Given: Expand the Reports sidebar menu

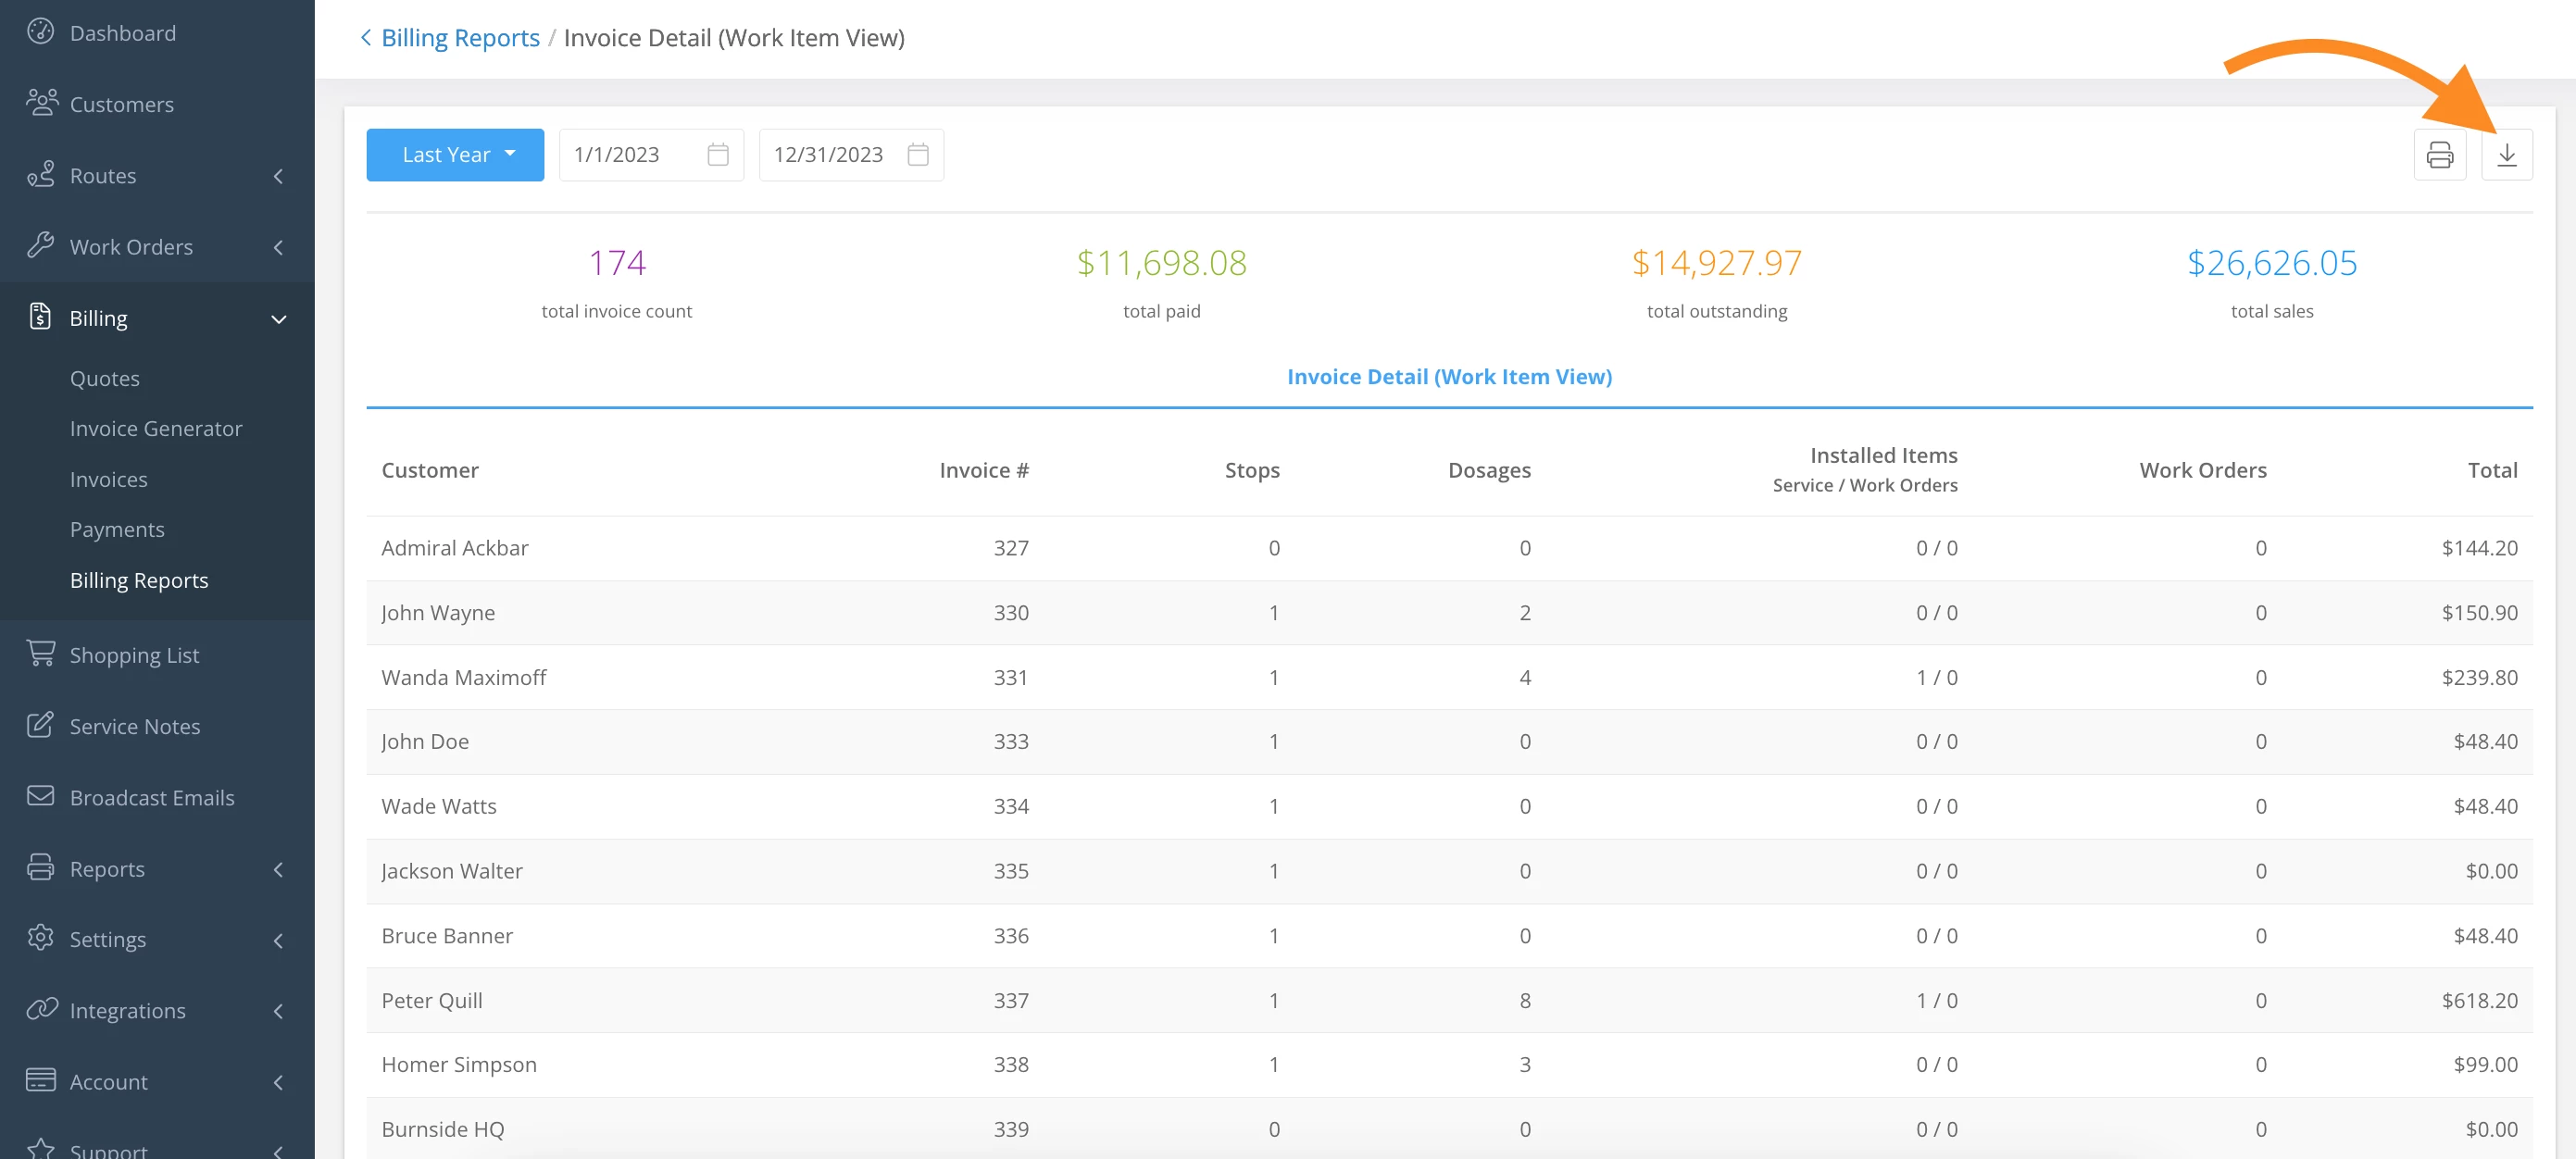Looking at the screenshot, I should pyautogui.click(x=278, y=869).
